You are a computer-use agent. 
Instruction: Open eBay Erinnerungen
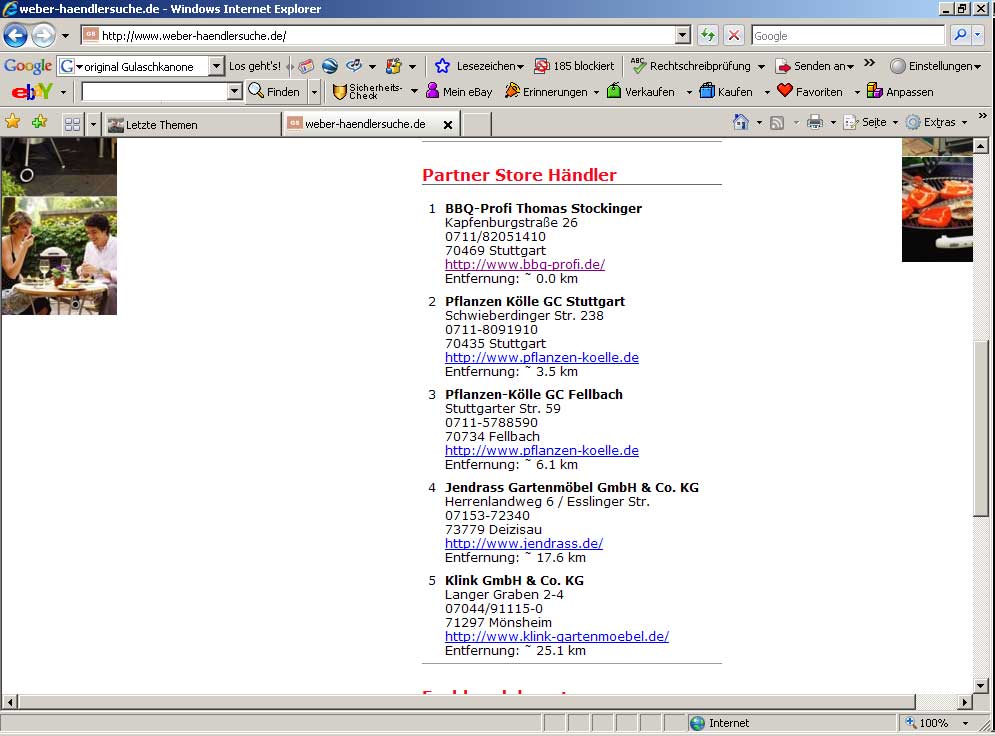tap(547, 92)
